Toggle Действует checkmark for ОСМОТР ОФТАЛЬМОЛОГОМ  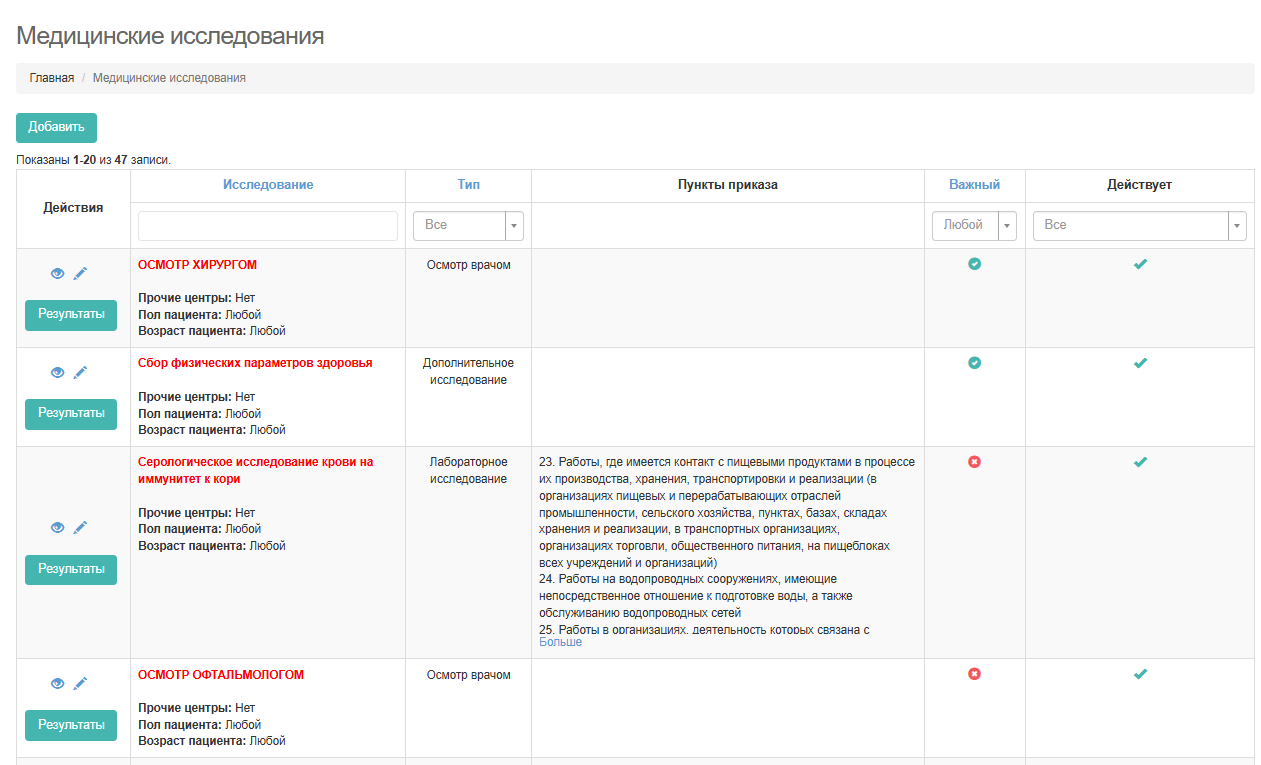(x=1139, y=674)
